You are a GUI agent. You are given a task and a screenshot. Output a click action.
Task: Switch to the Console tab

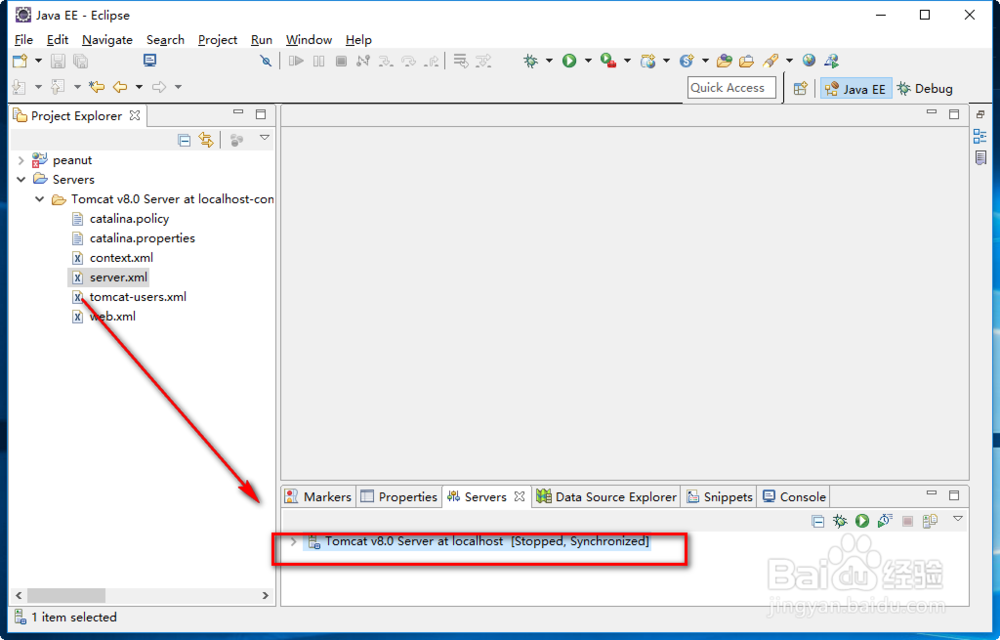[795, 497]
